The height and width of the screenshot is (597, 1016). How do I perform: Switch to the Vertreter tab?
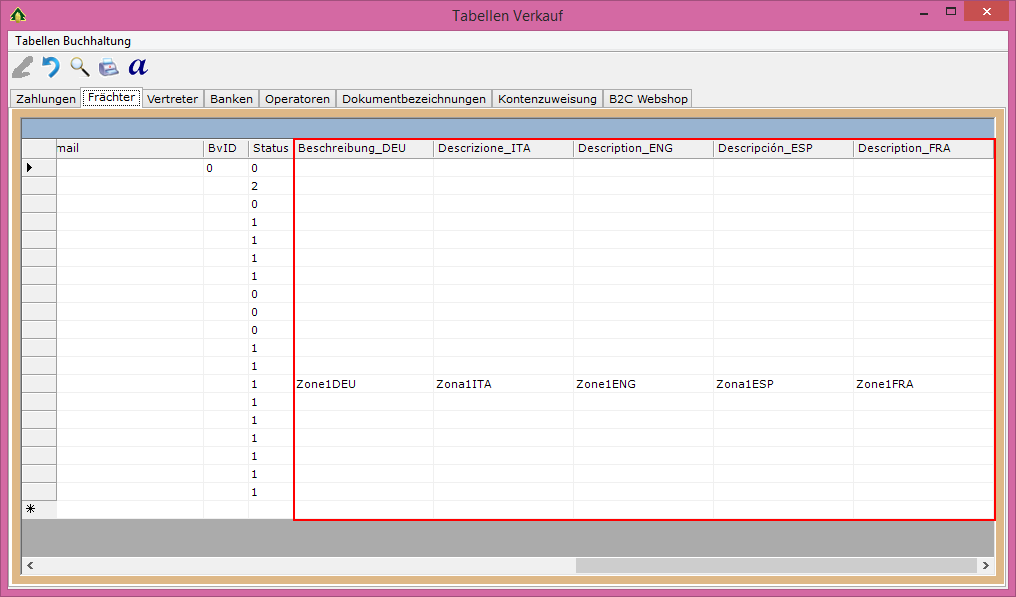pos(172,99)
